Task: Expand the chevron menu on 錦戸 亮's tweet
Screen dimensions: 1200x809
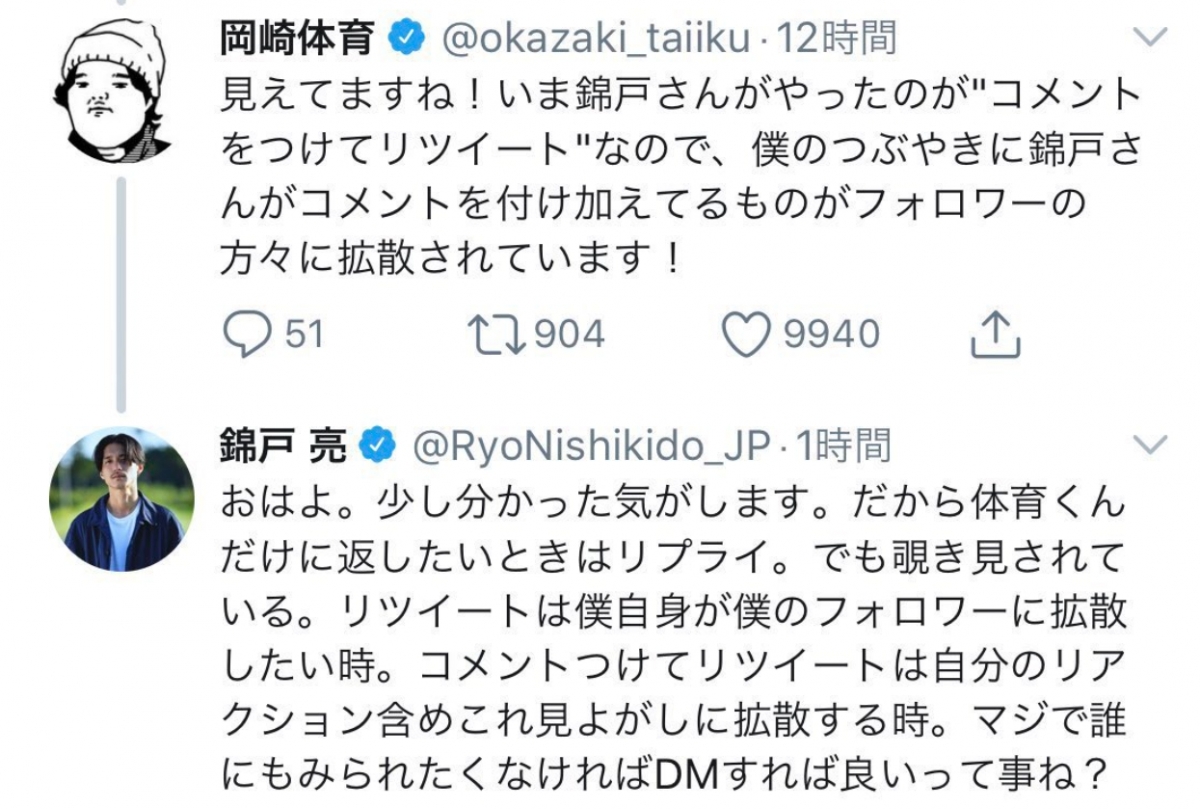Action: click(x=1153, y=444)
